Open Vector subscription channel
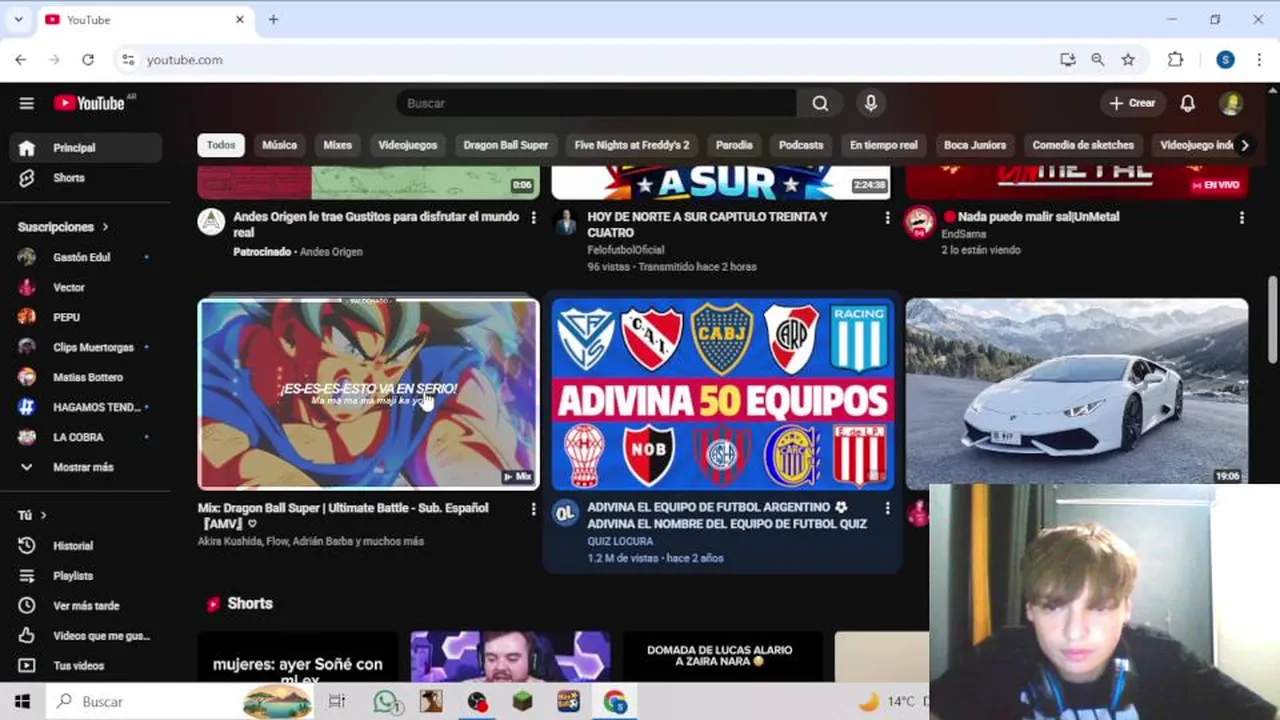 click(86, 287)
